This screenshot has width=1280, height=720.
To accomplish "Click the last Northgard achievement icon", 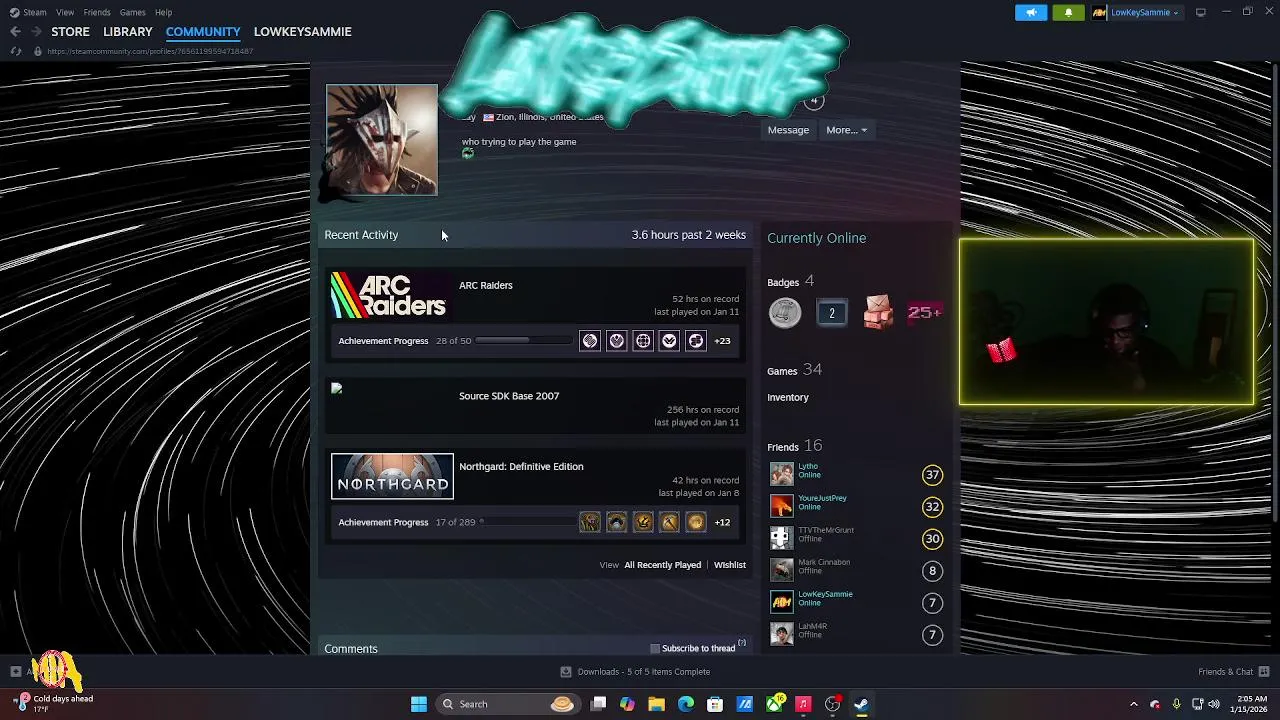I will click(696, 522).
